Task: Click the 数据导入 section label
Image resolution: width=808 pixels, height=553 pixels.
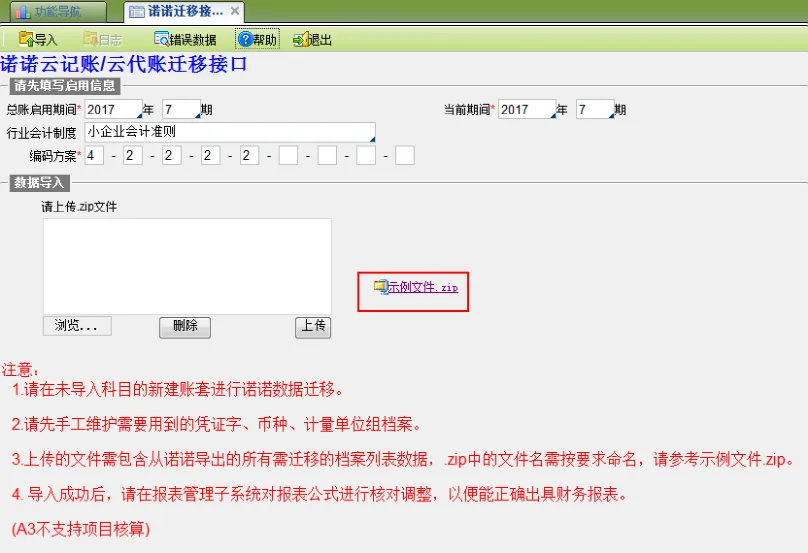Action: point(39,182)
